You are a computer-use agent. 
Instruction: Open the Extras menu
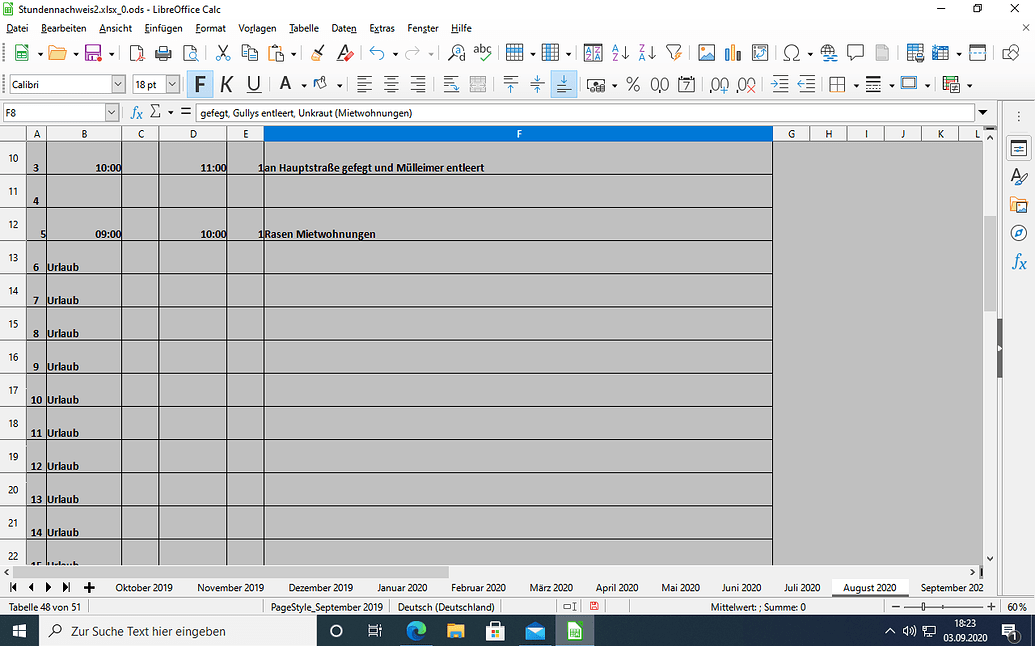[381, 28]
